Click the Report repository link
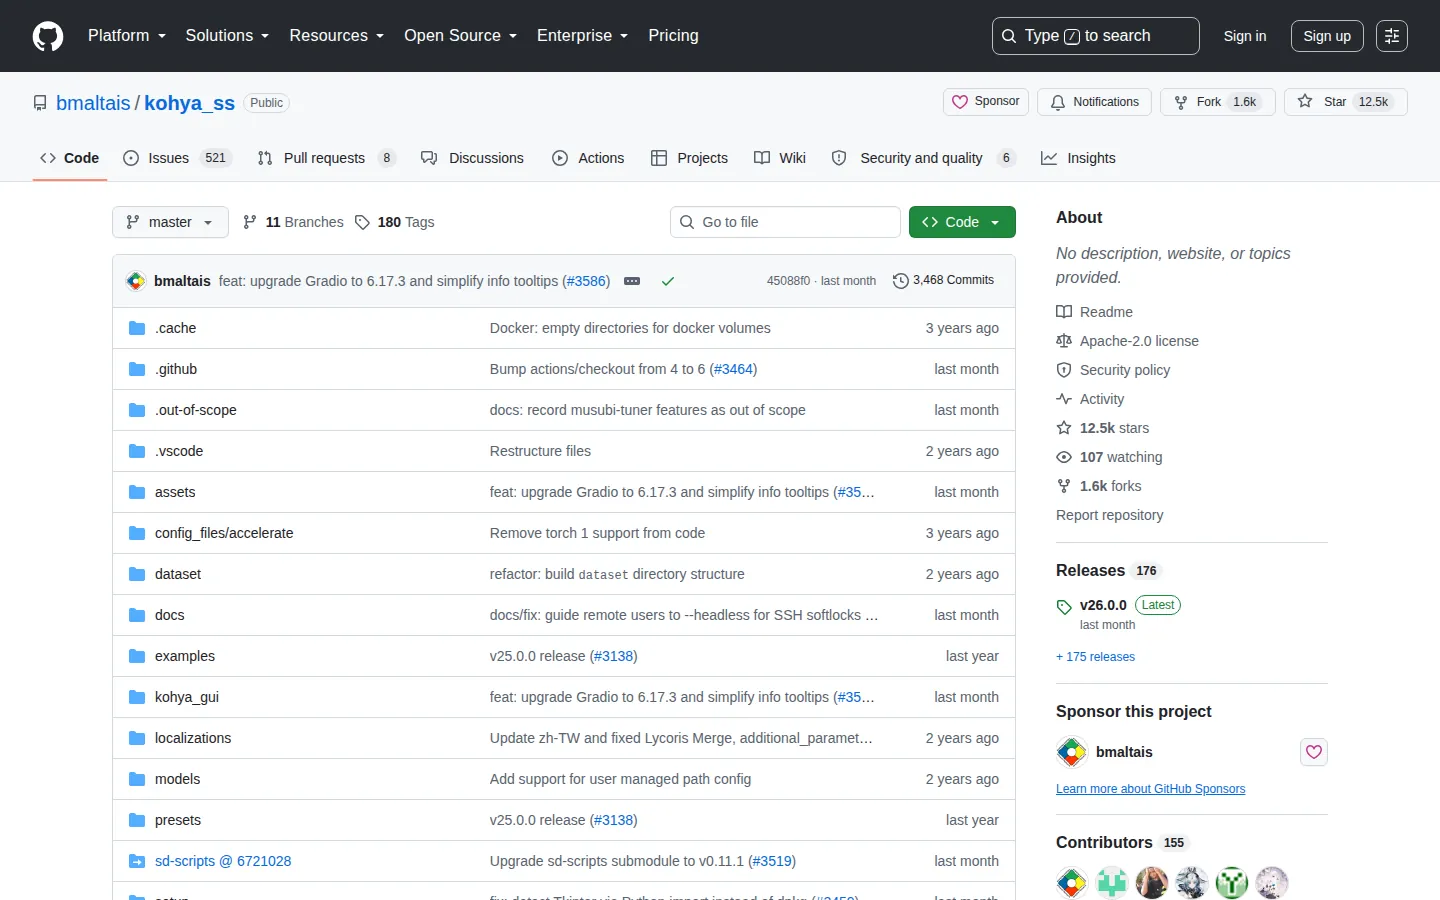 pyautogui.click(x=1110, y=515)
